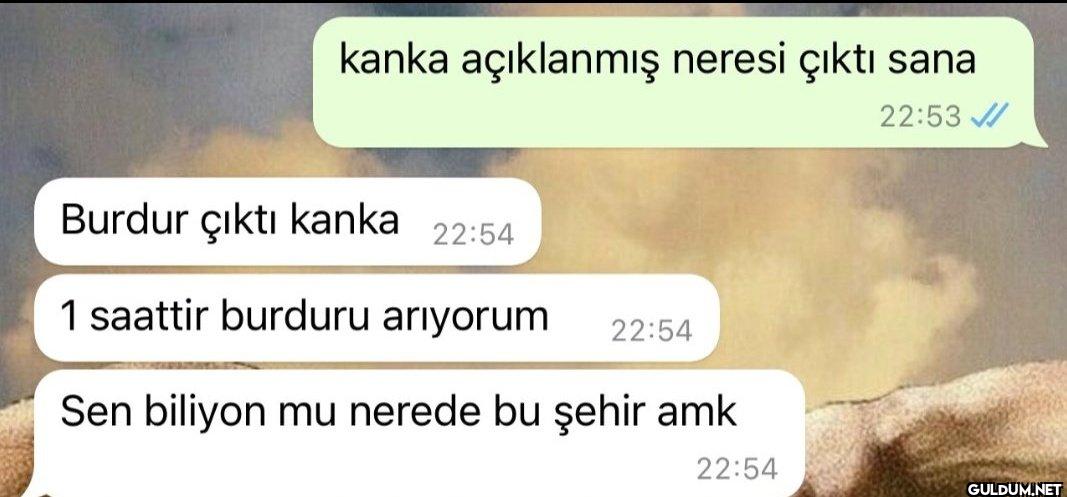Click the word 'açıklanmış' in green message
The height and width of the screenshot is (497, 1067).
(560, 61)
